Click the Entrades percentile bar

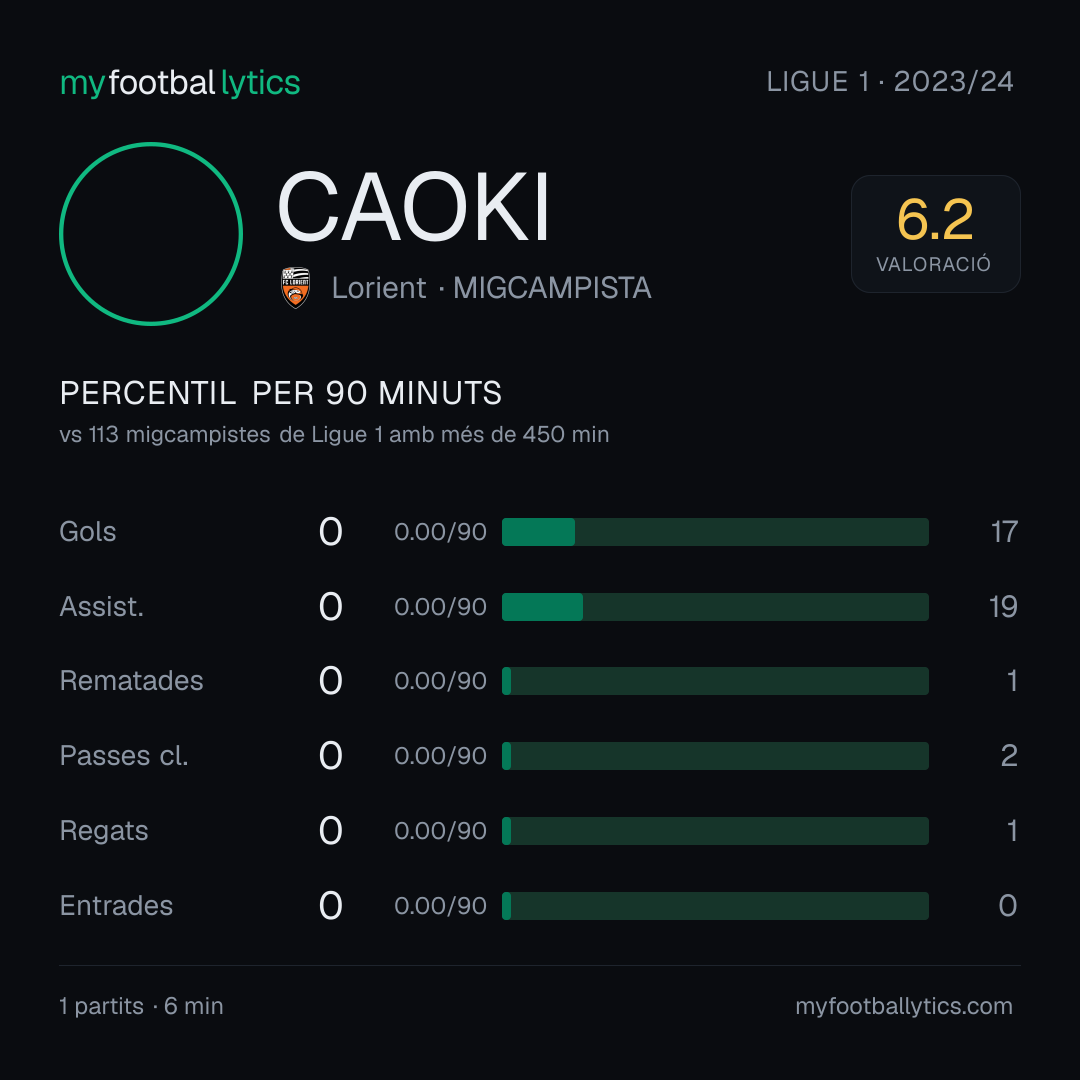point(715,906)
